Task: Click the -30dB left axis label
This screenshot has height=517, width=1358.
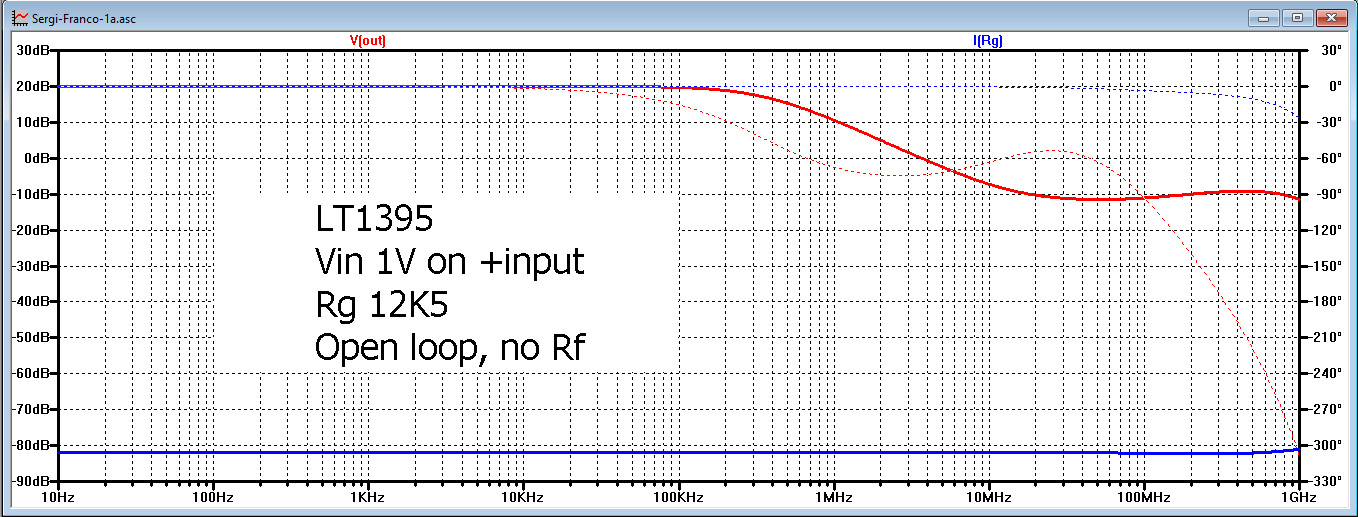Action: (x=30, y=266)
